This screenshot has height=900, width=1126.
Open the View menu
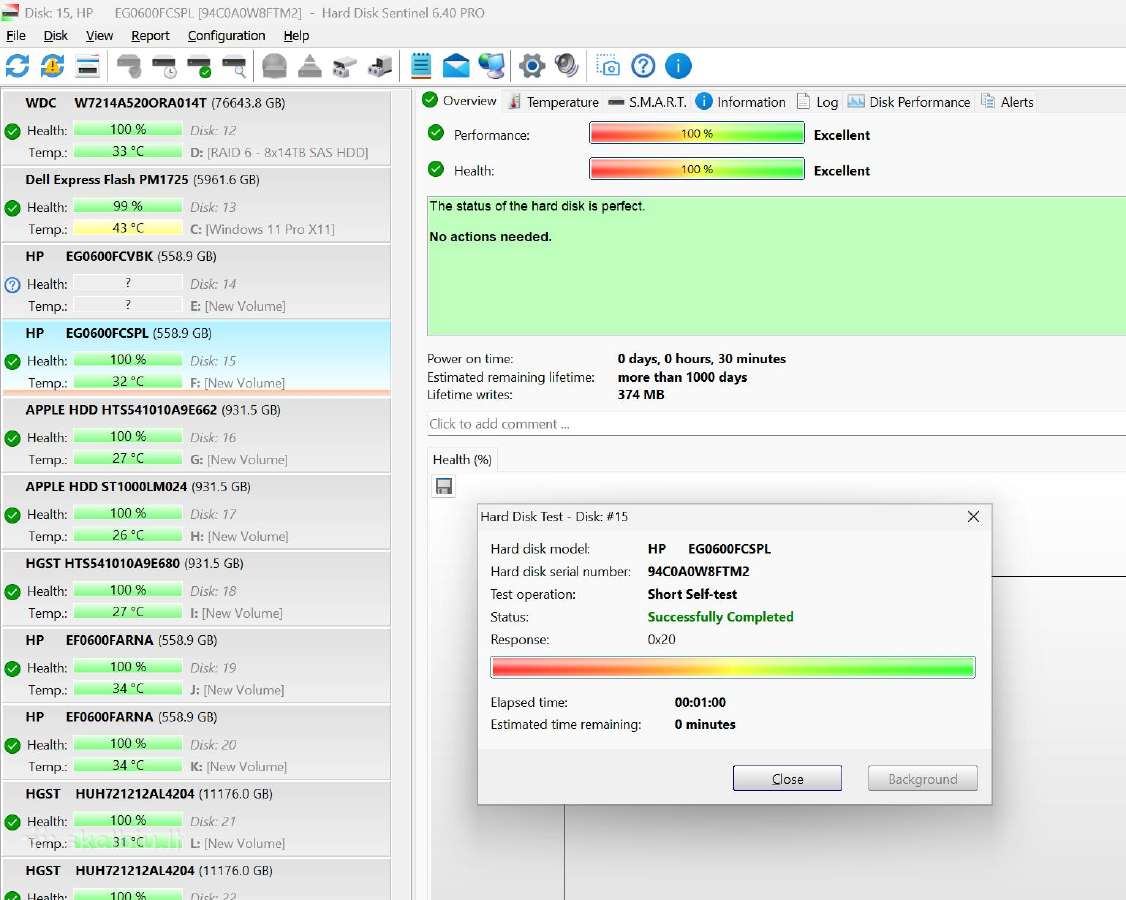click(x=99, y=35)
